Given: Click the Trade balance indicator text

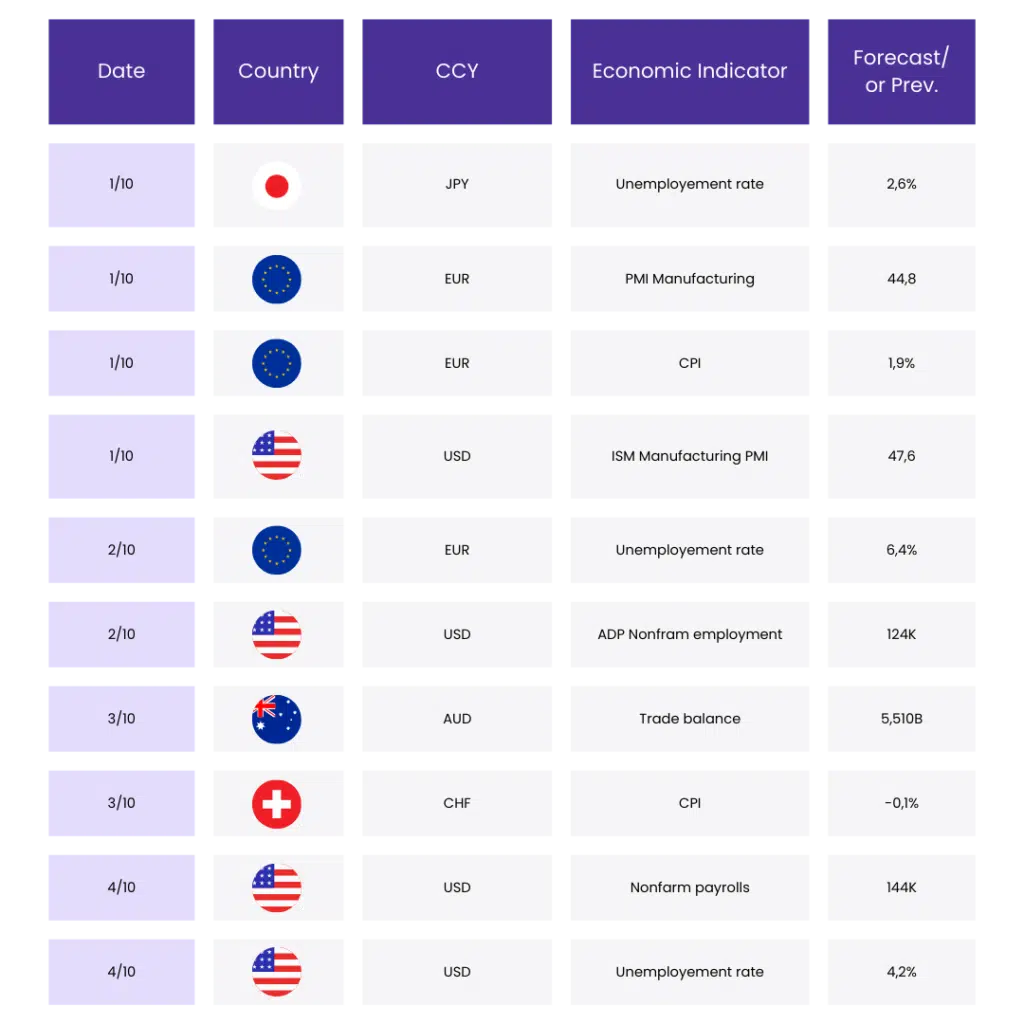Looking at the screenshot, I should pos(690,719).
